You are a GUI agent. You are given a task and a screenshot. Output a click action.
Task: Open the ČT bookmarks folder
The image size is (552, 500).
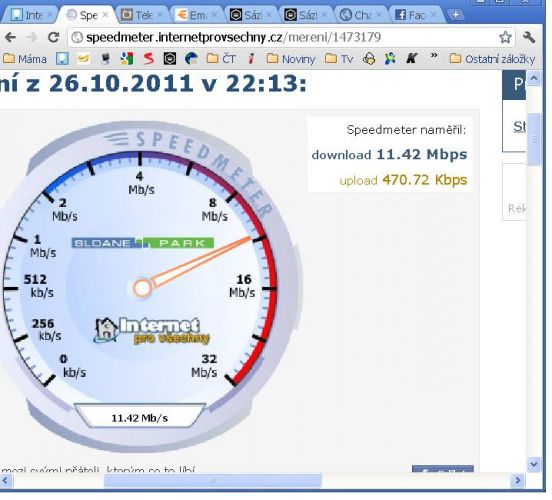pos(221,59)
